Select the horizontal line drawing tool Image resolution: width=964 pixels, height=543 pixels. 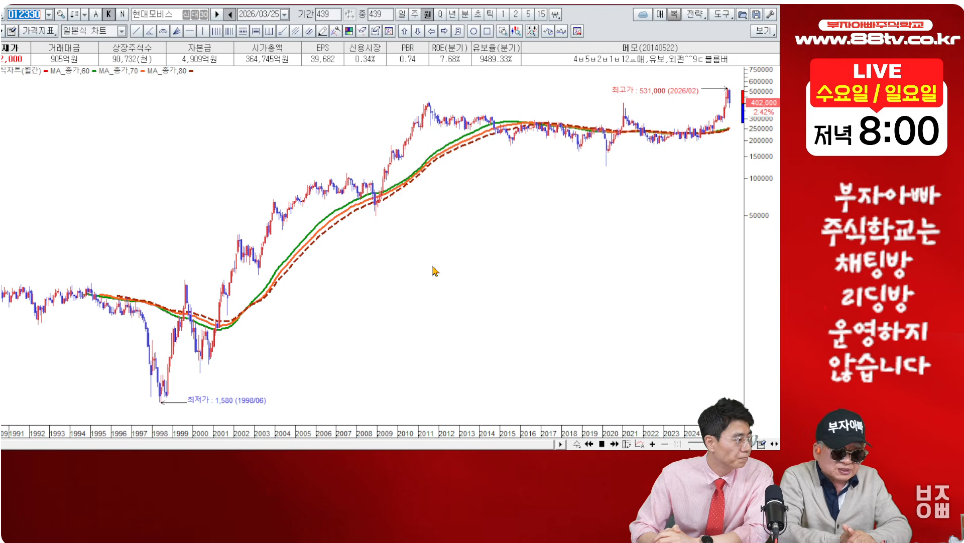(x=189, y=31)
